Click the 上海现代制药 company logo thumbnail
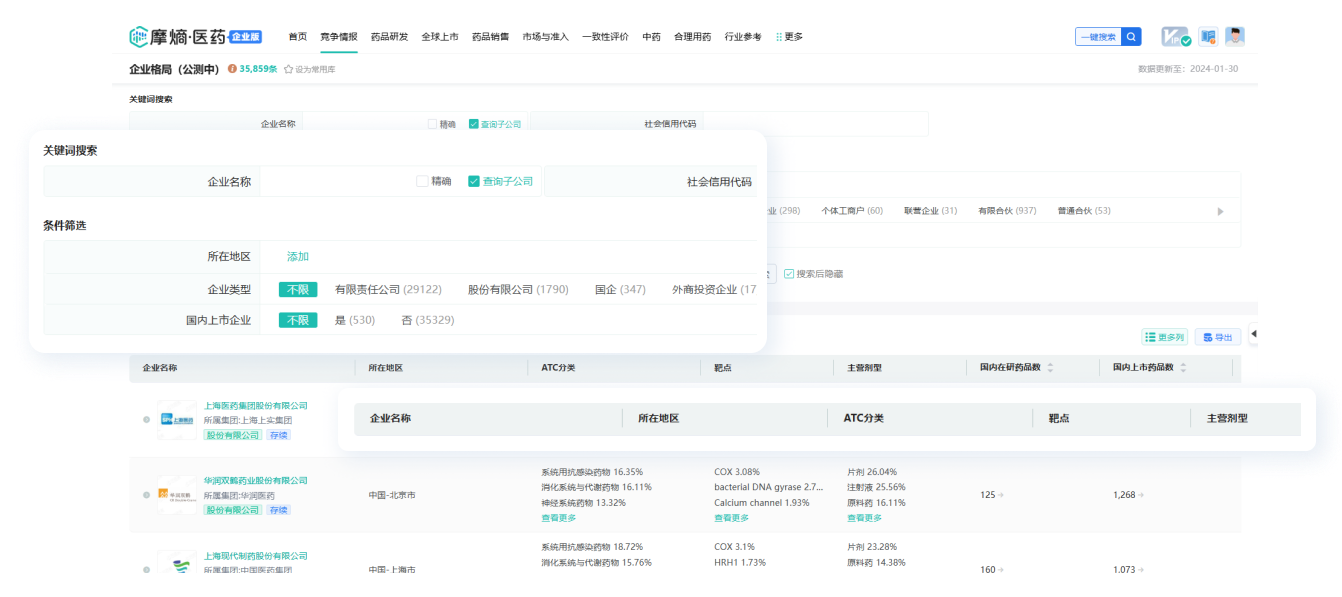Image resolution: width=1342 pixels, height=597 pixels. click(x=177, y=566)
